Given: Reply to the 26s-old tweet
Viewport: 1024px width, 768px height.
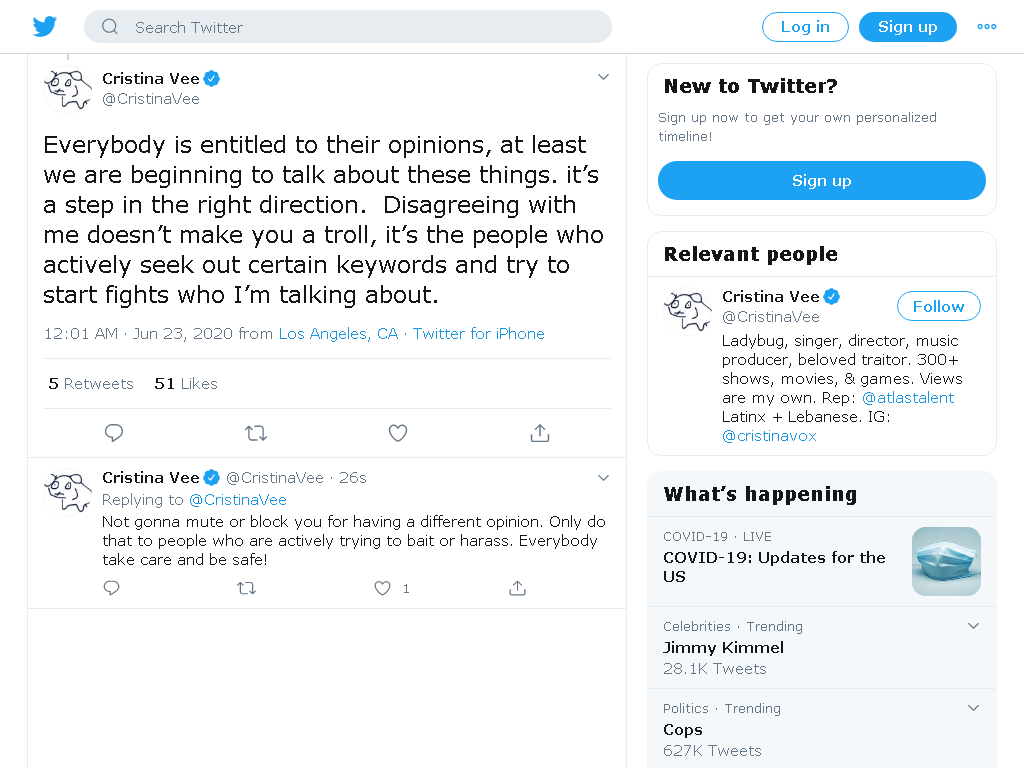Looking at the screenshot, I should click(112, 588).
